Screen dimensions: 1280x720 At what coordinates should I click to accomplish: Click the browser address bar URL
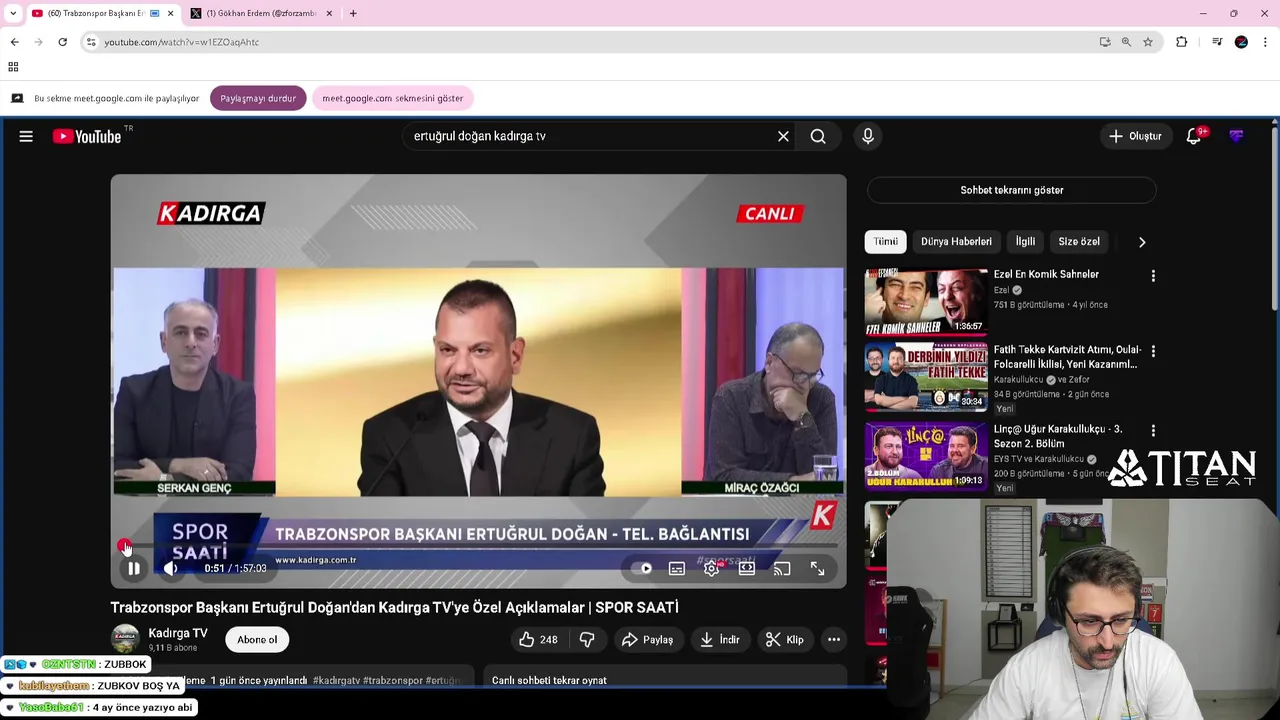point(182,42)
